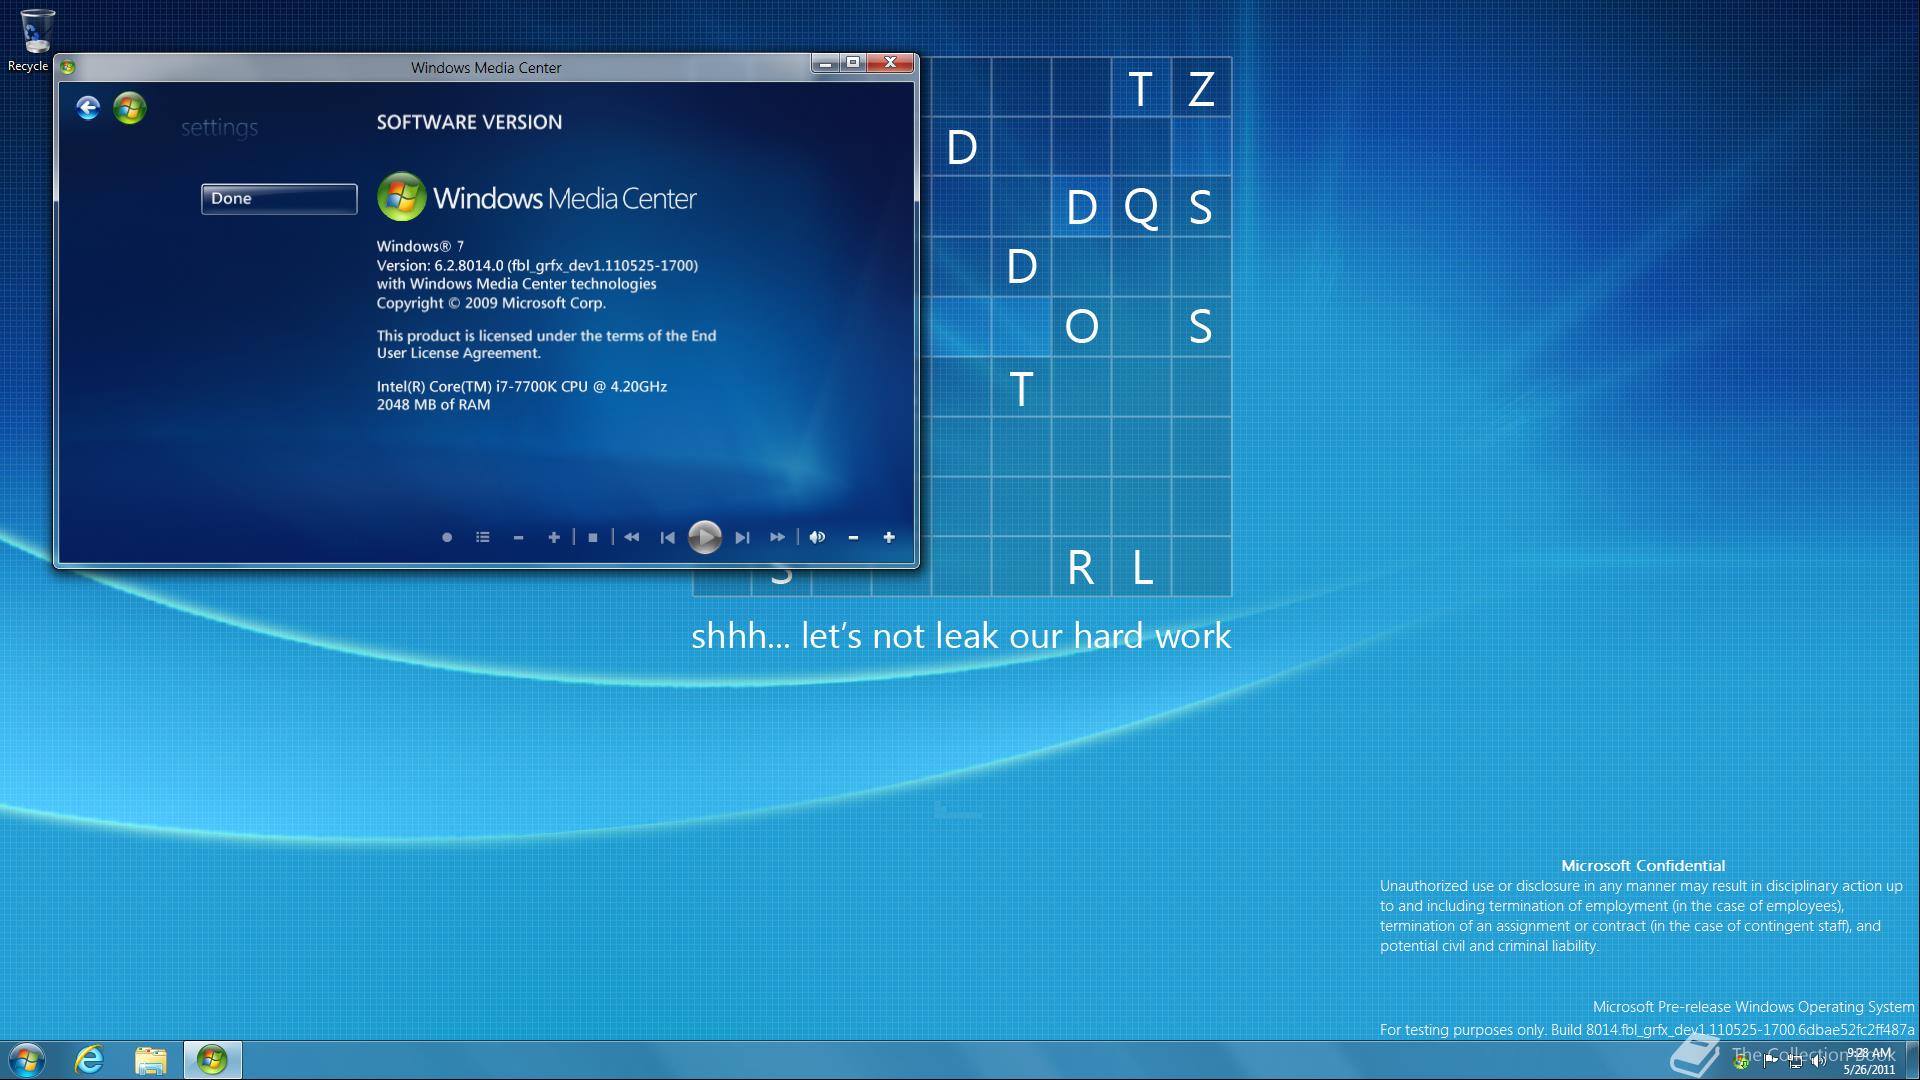Click the Version 6.2.8014.0 text line

click(x=537, y=265)
